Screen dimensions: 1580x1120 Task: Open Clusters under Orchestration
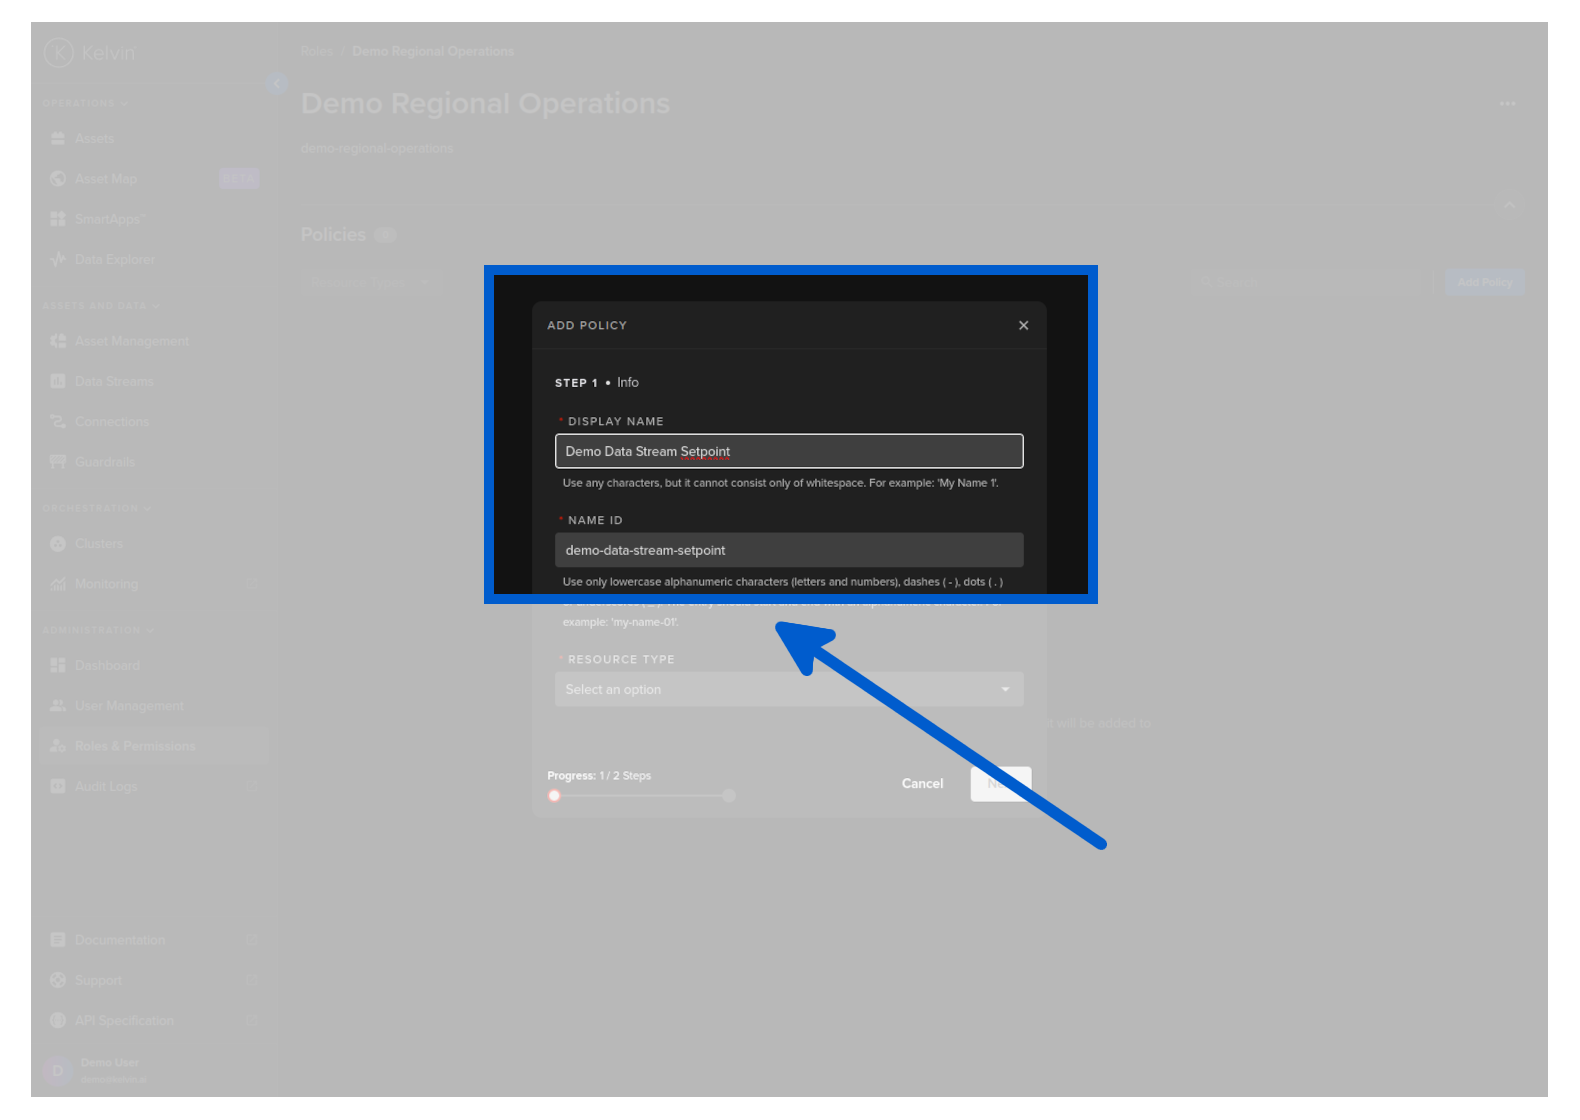pos(98,544)
